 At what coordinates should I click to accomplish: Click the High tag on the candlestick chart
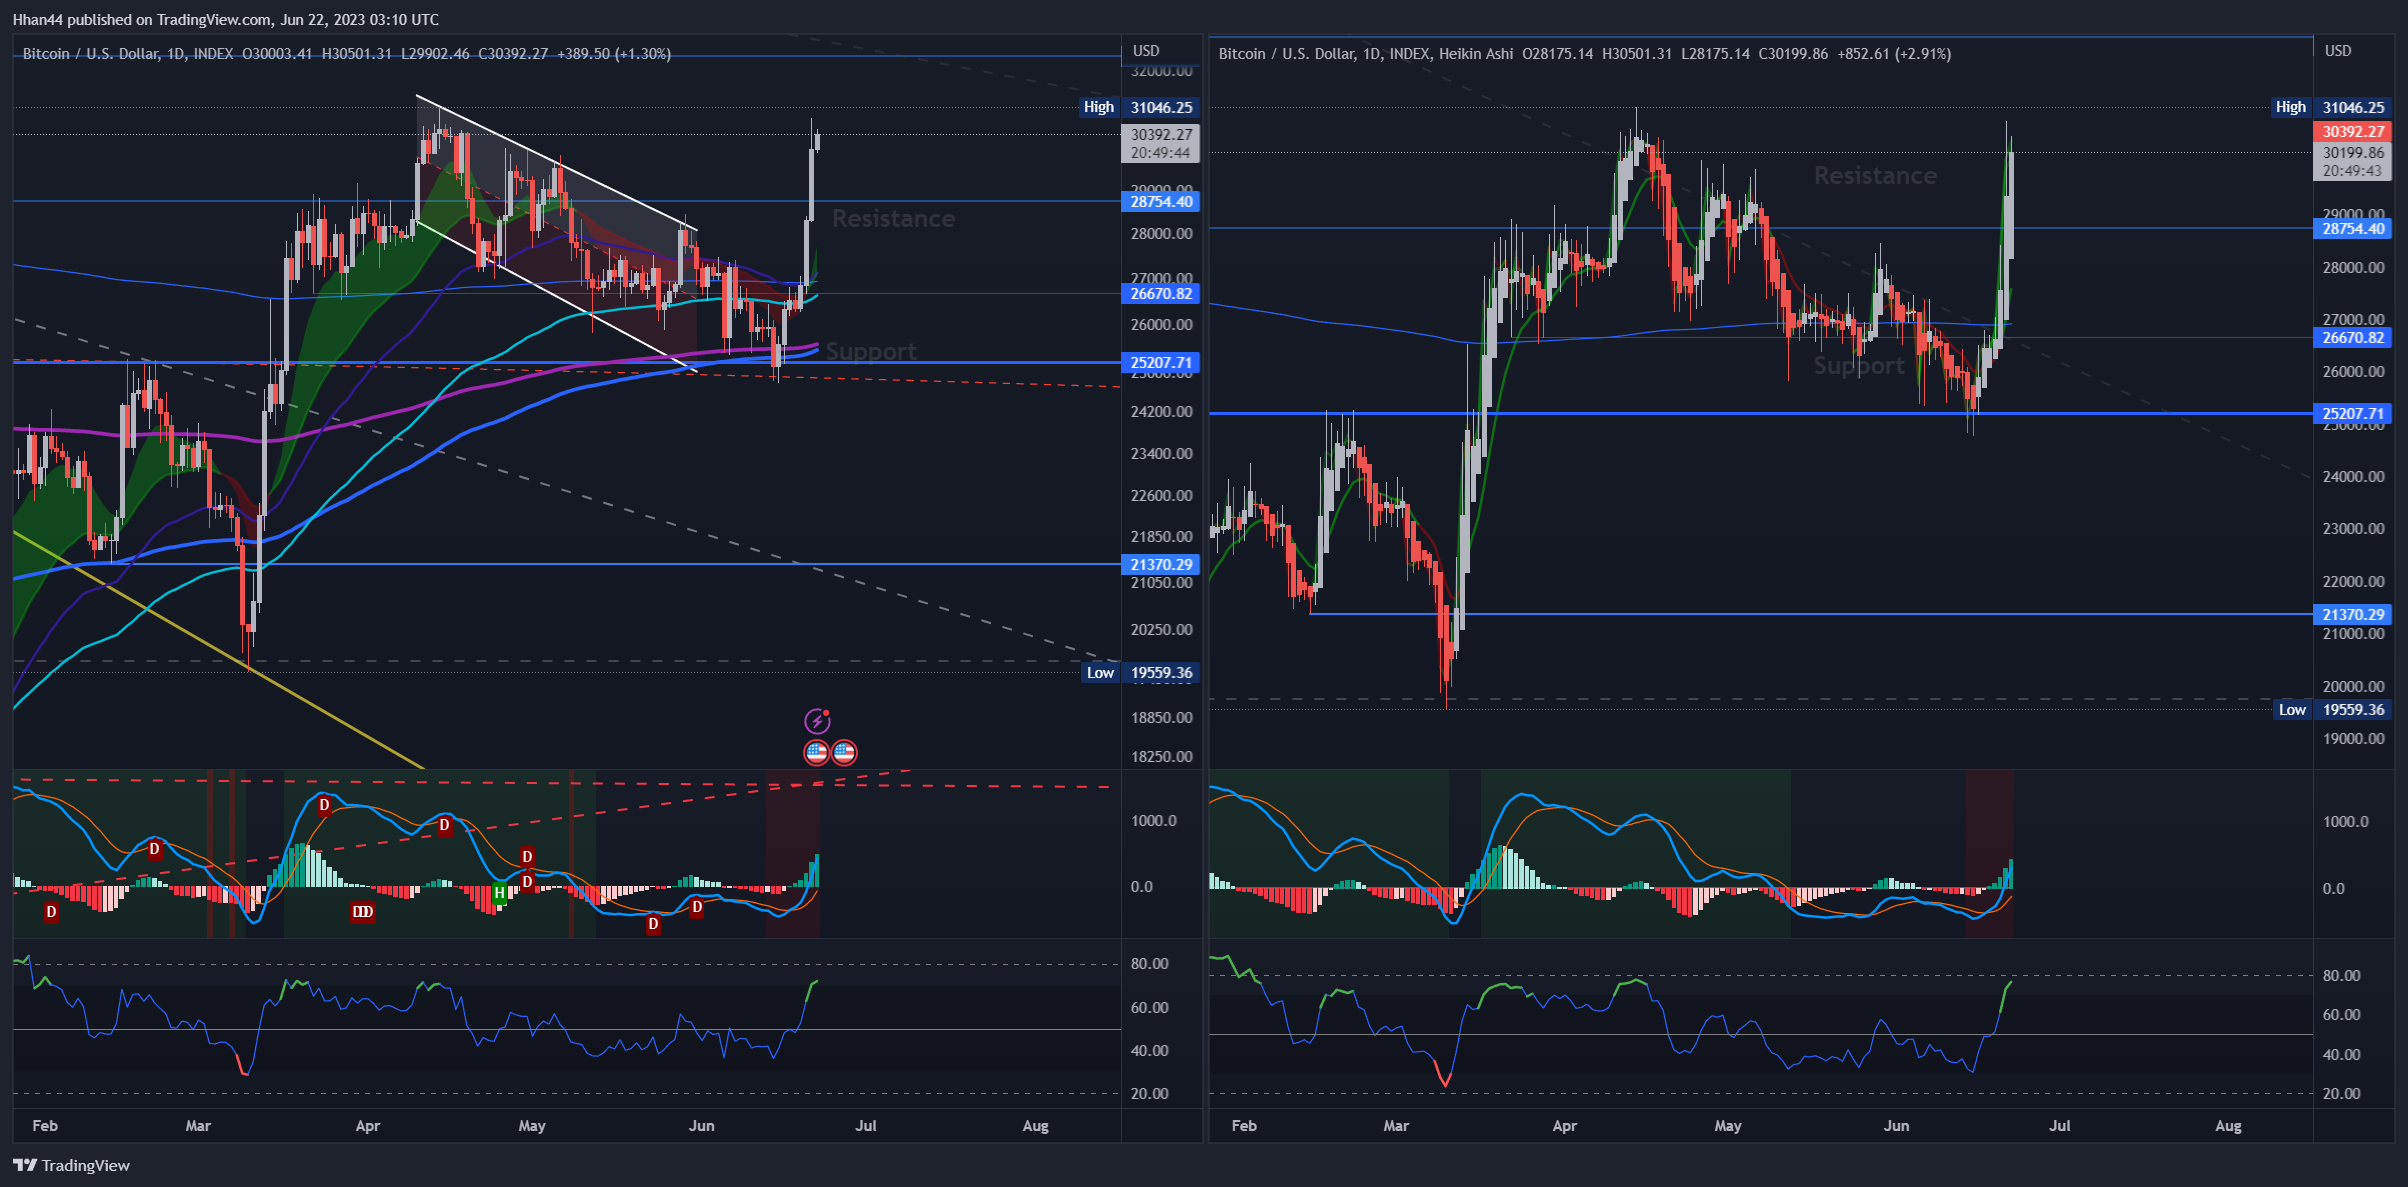(x=1098, y=107)
